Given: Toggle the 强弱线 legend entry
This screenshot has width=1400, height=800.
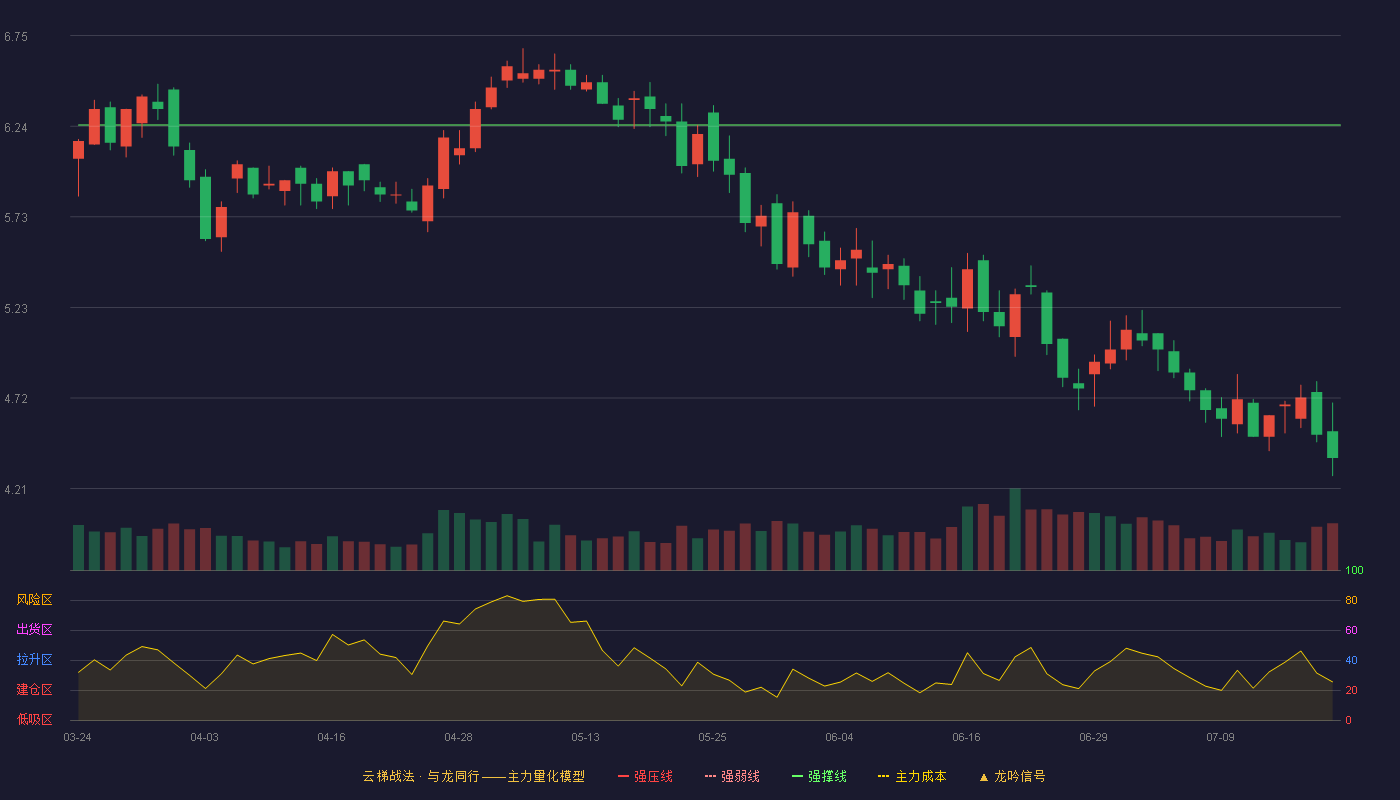Looking at the screenshot, I should [x=732, y=776].
